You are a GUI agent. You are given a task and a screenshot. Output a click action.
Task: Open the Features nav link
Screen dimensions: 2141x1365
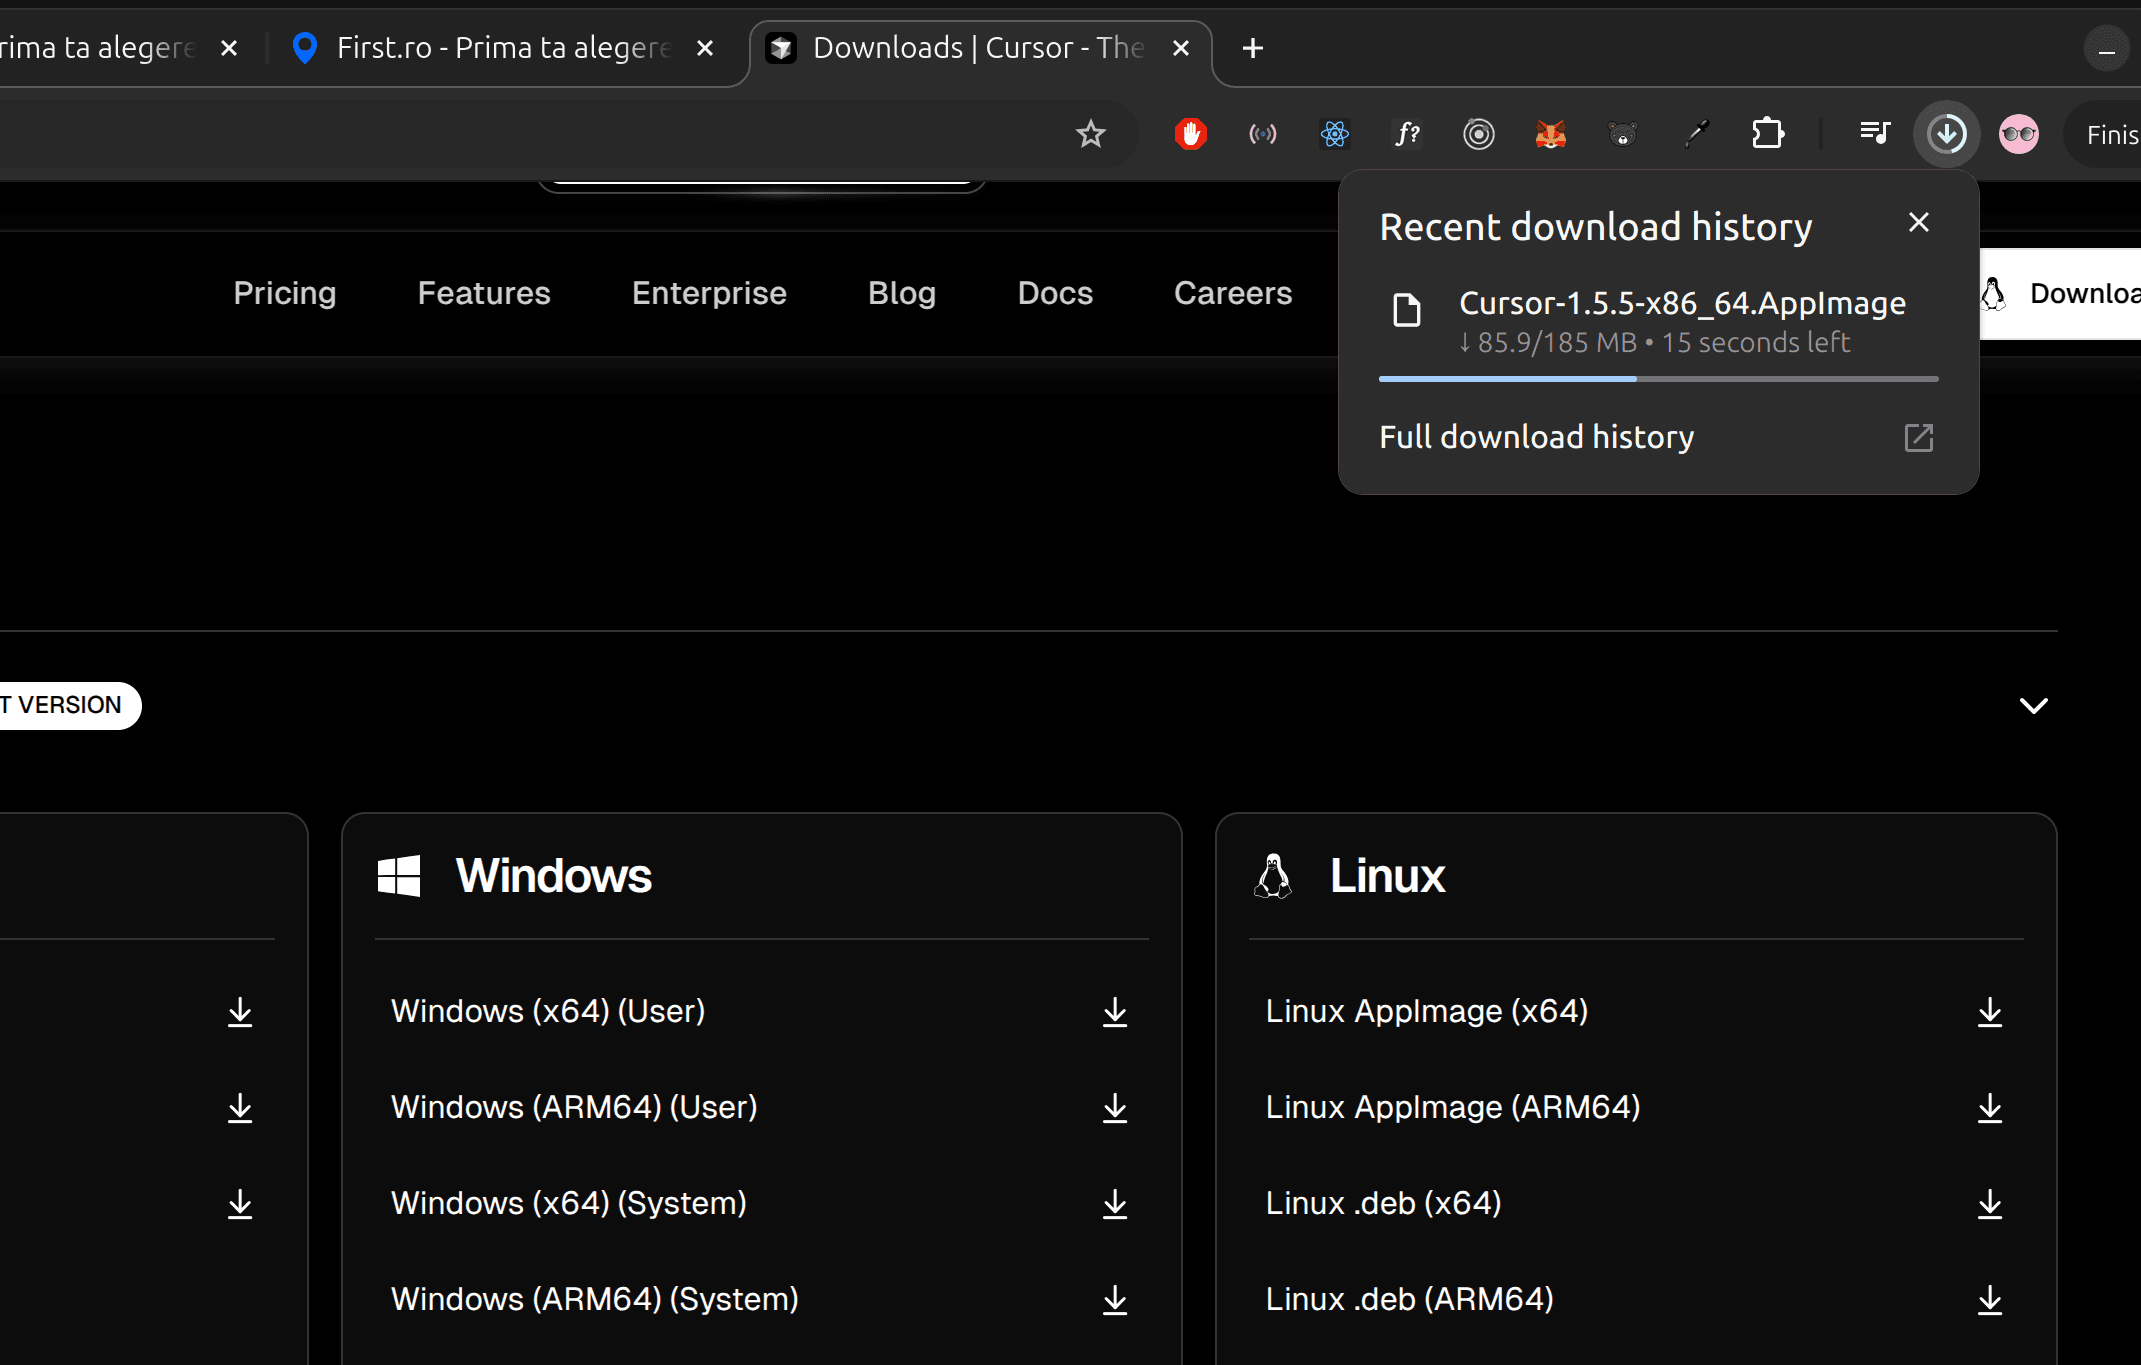coord(484,293)
